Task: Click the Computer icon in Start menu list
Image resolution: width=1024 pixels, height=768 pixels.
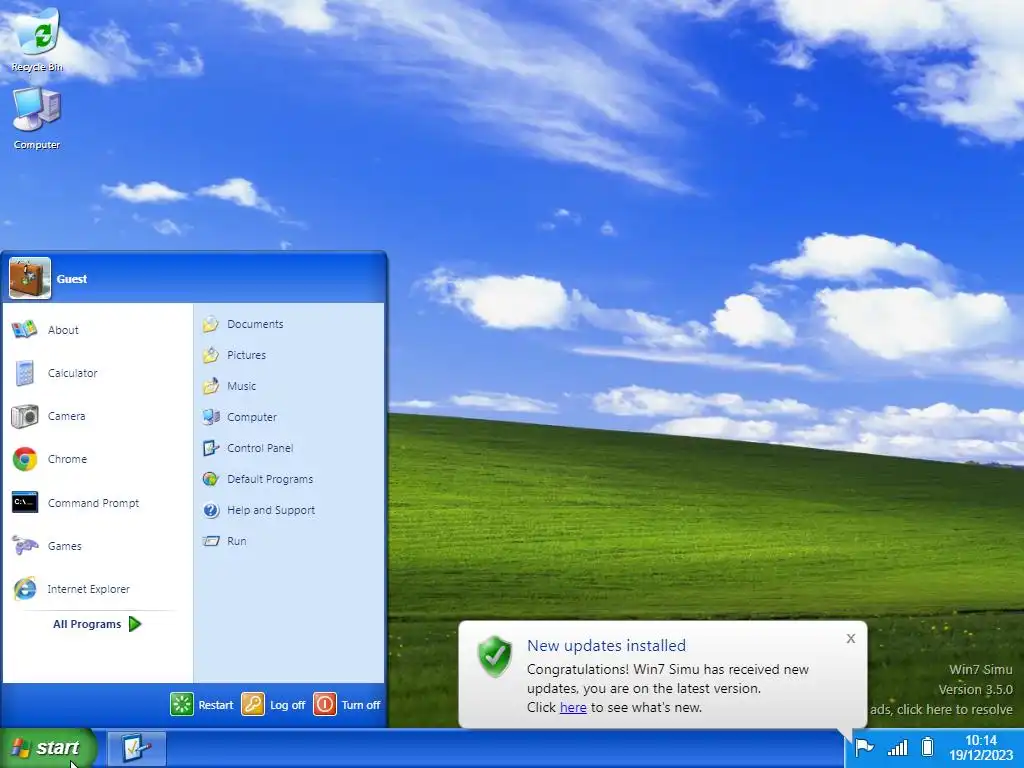Action: tap(210, 417)
